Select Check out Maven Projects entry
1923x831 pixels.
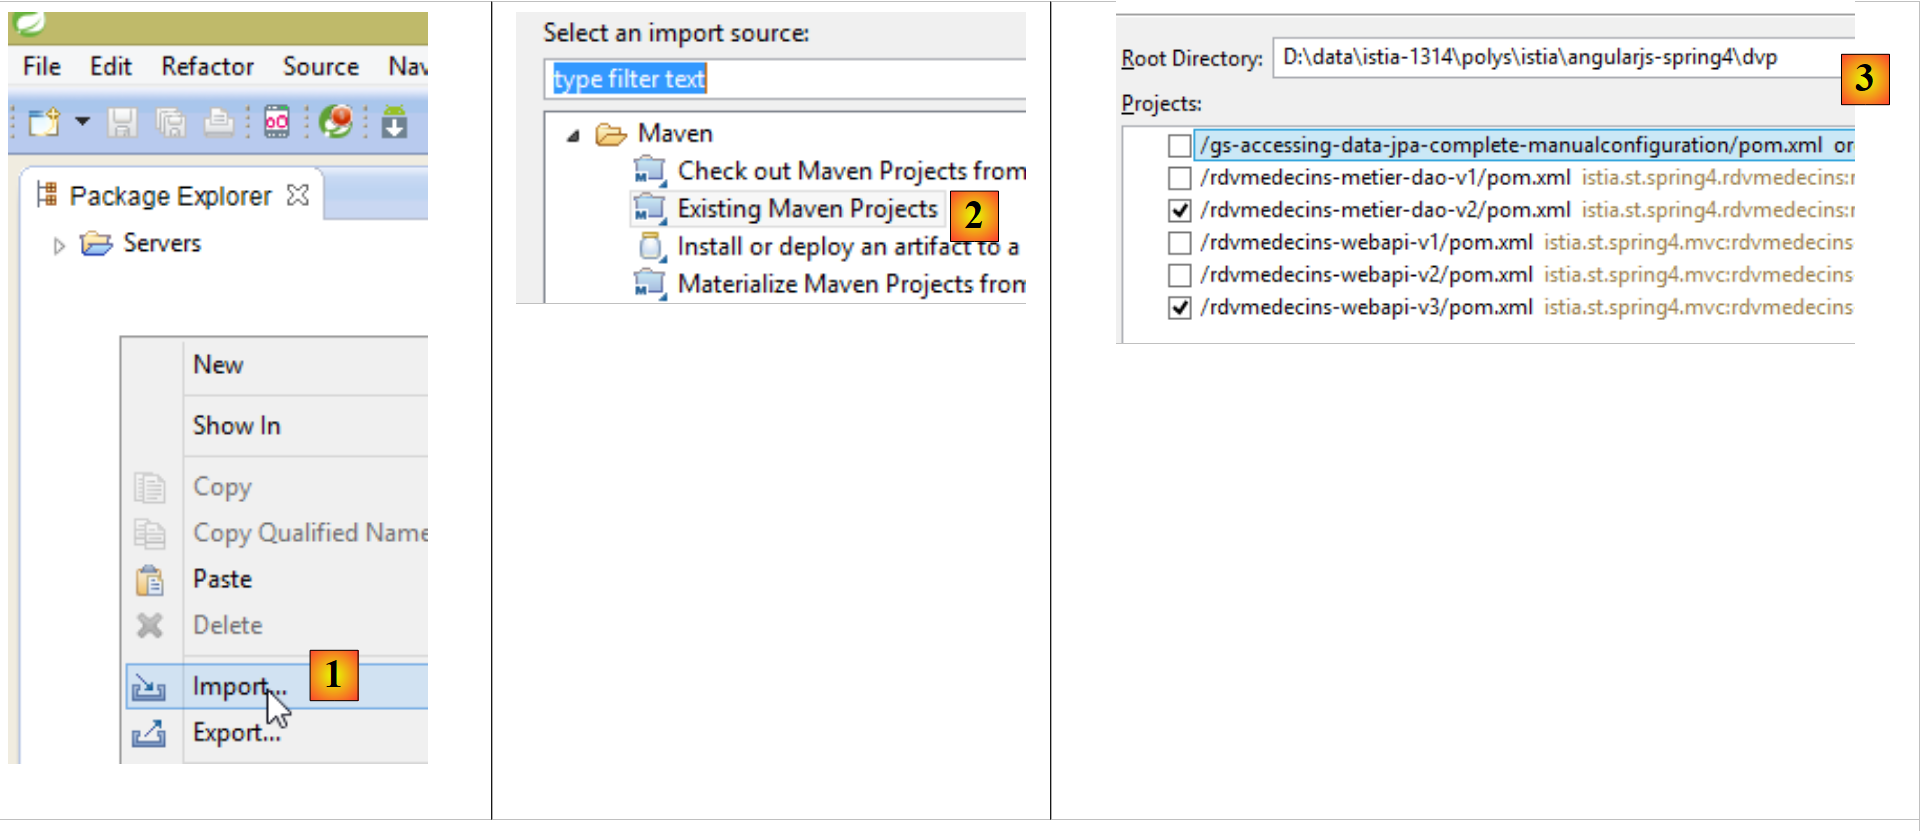[850, 171]
